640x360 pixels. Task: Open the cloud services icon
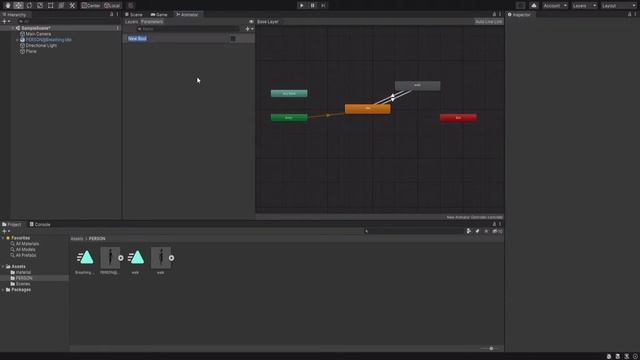[x=534, y=5]
